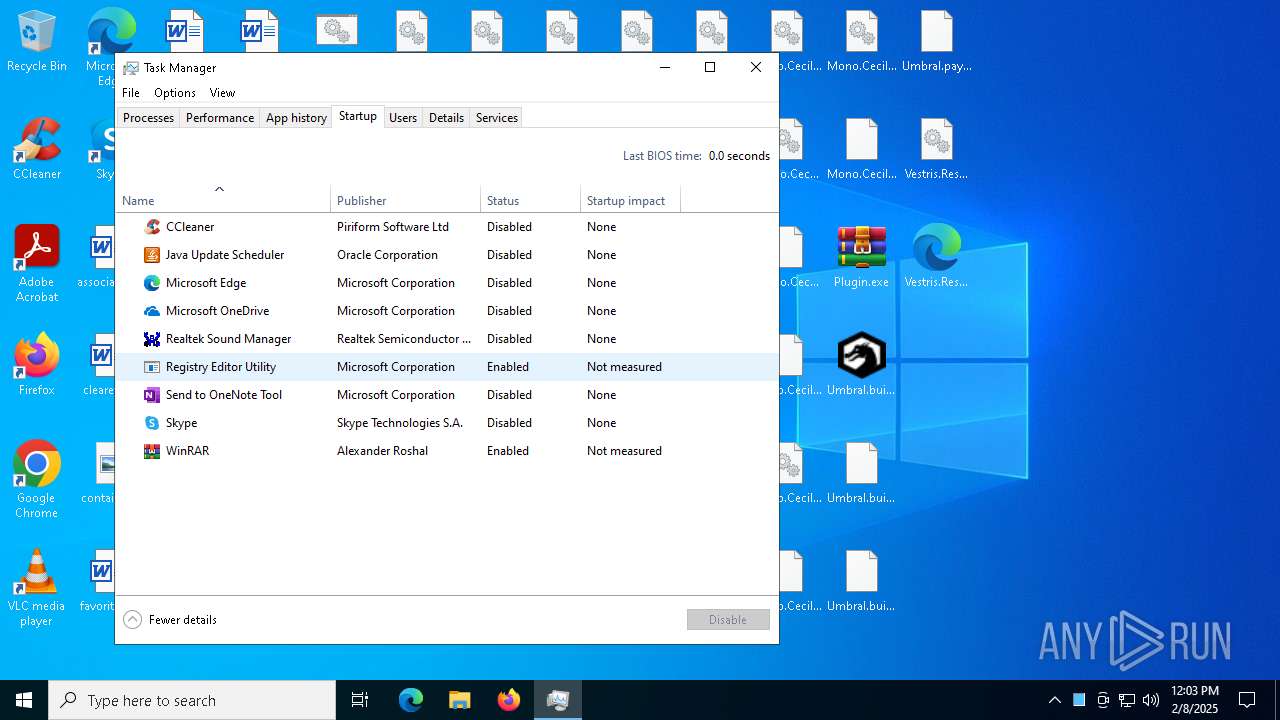Screen dimensions: 1280x720
Task: Sort by the Publisher column header
Action: pyautogui.click(x=405, y=200)
